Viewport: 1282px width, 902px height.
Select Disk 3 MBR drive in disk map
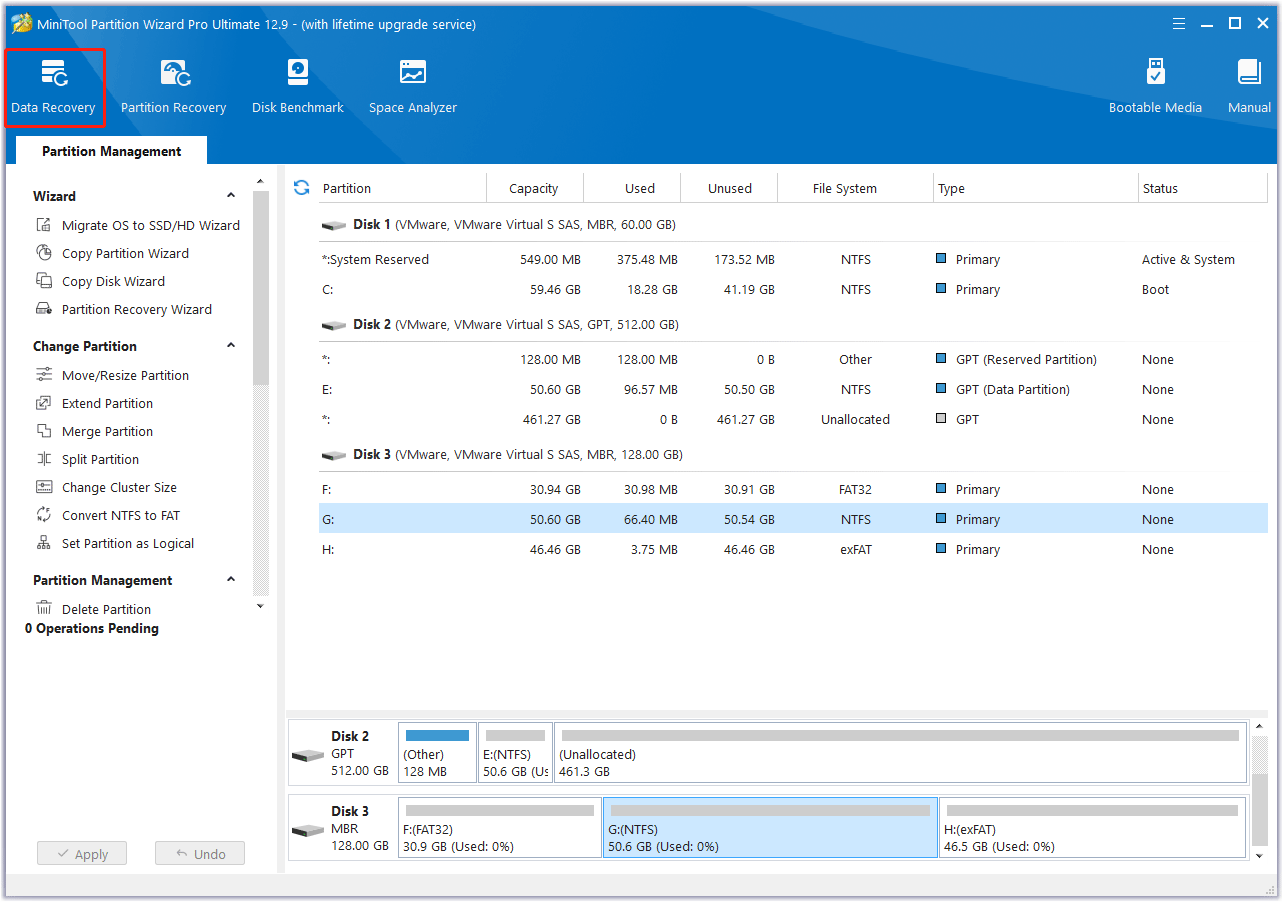tap(342, 828)
